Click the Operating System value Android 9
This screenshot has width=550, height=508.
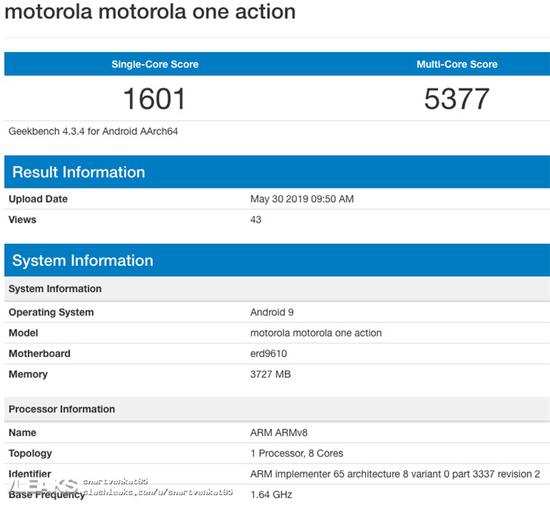pyautogui.click(x=272, y=312)
